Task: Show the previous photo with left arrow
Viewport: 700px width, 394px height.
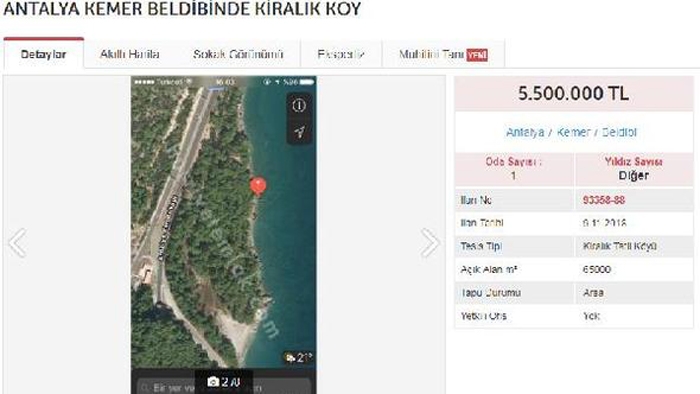Action: pyautogui.click(x=17, y=243)
